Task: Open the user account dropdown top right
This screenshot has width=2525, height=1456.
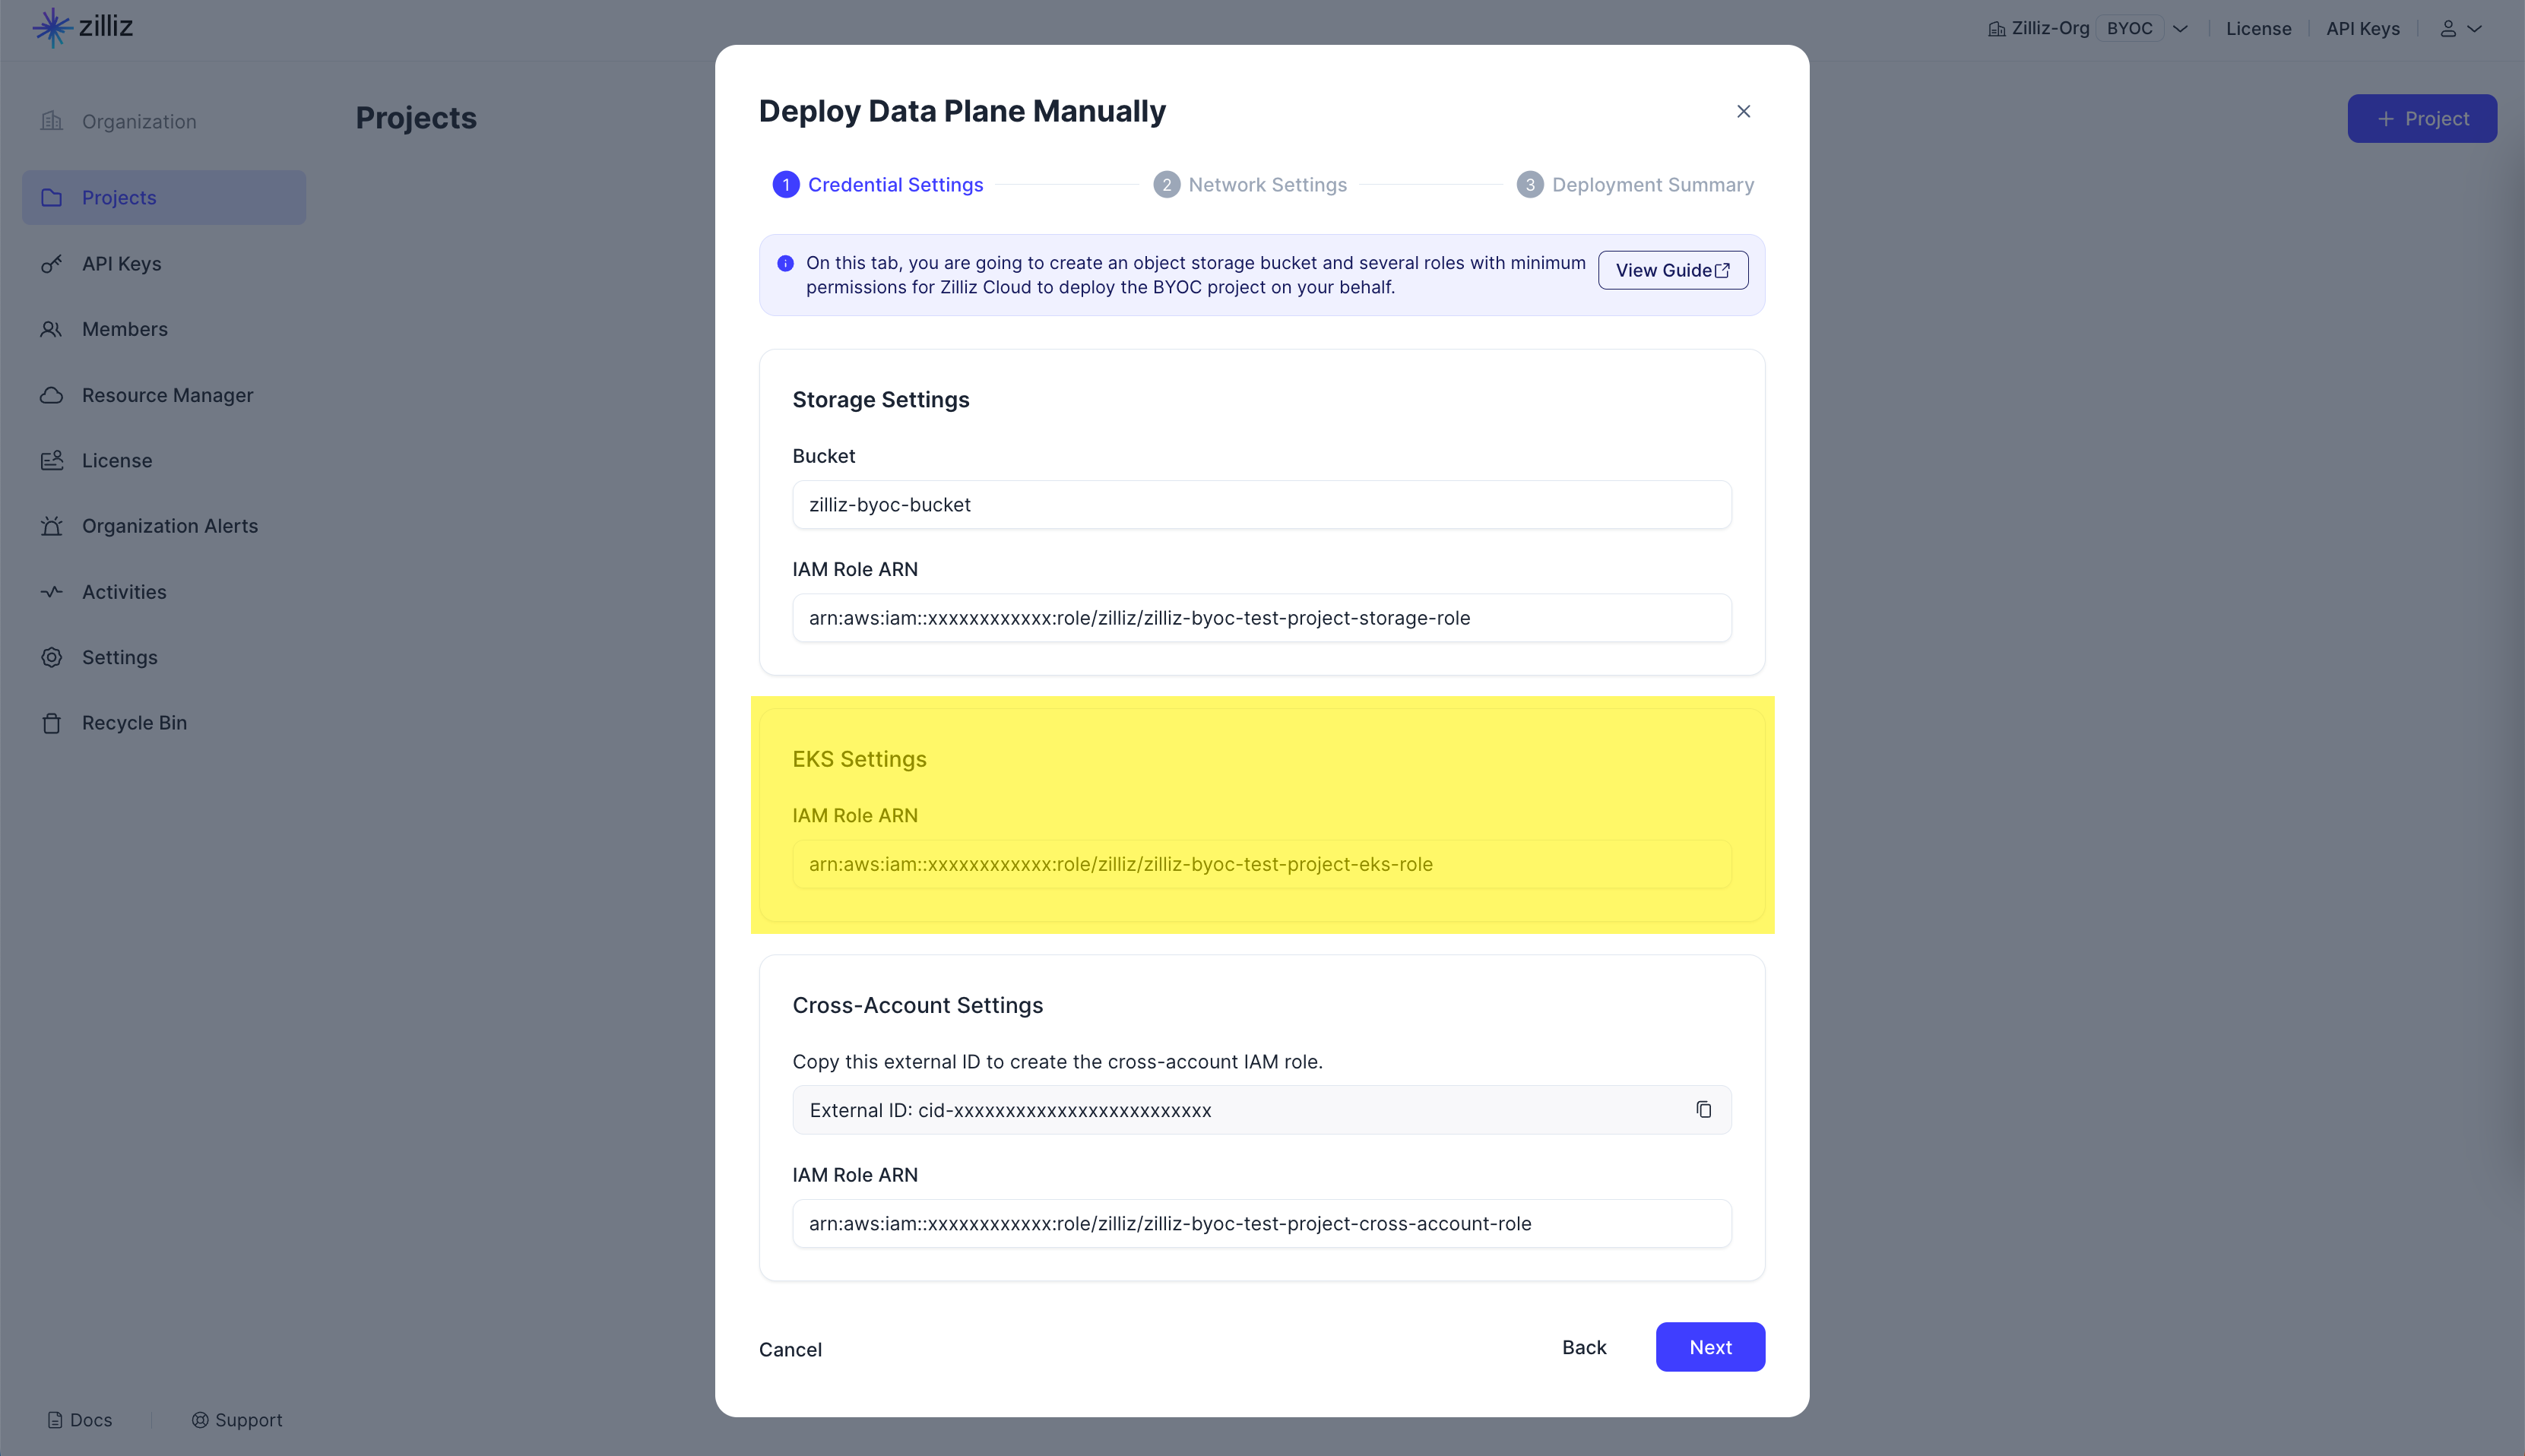Action: click(2459, 26)
